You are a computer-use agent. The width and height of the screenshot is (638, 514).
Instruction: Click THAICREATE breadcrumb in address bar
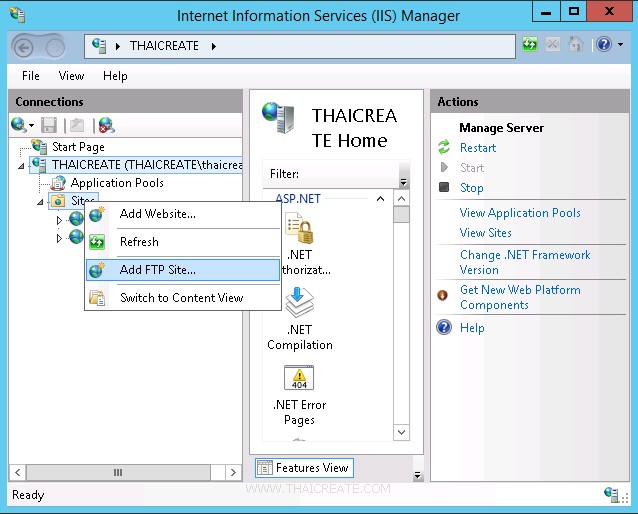click(164, 46)
